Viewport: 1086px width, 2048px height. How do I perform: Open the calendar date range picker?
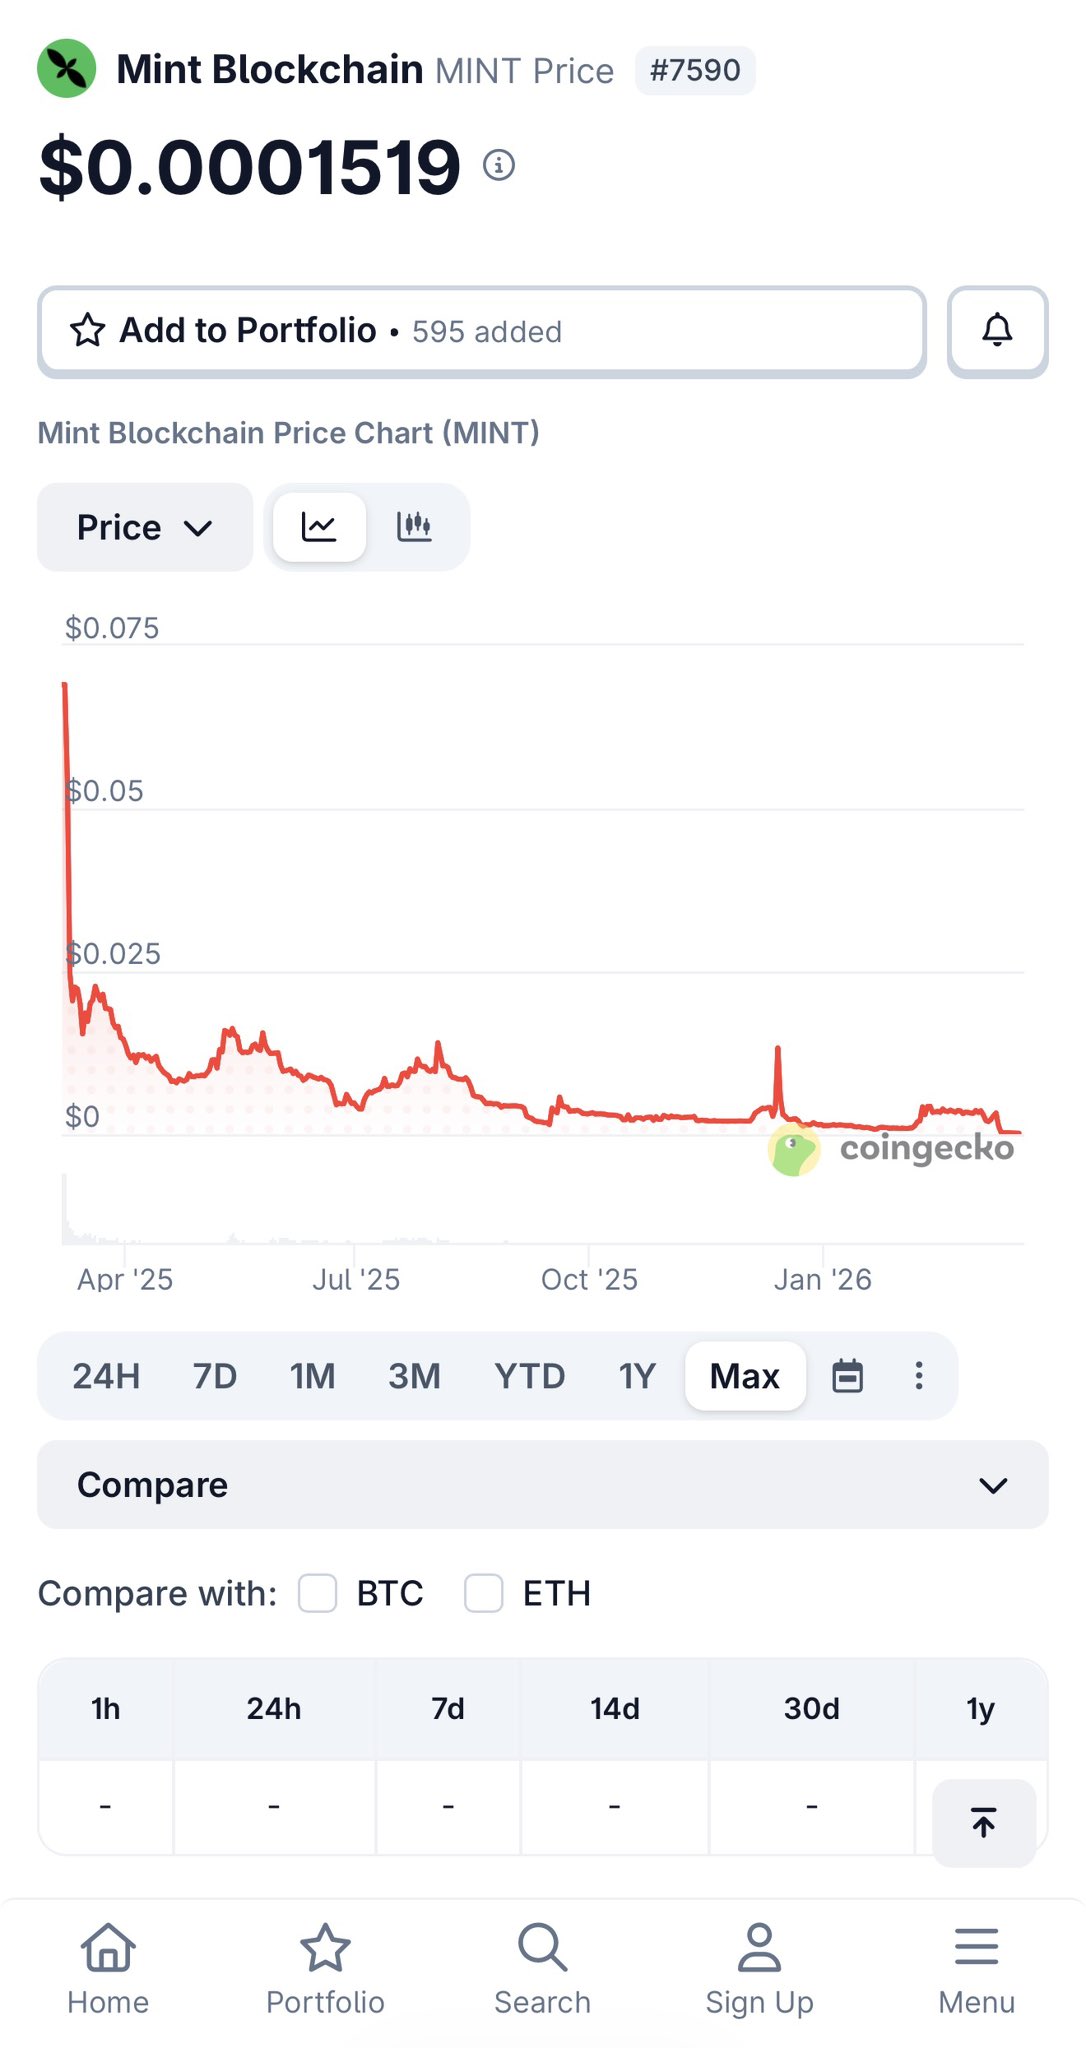click(x=848, y=1376)
